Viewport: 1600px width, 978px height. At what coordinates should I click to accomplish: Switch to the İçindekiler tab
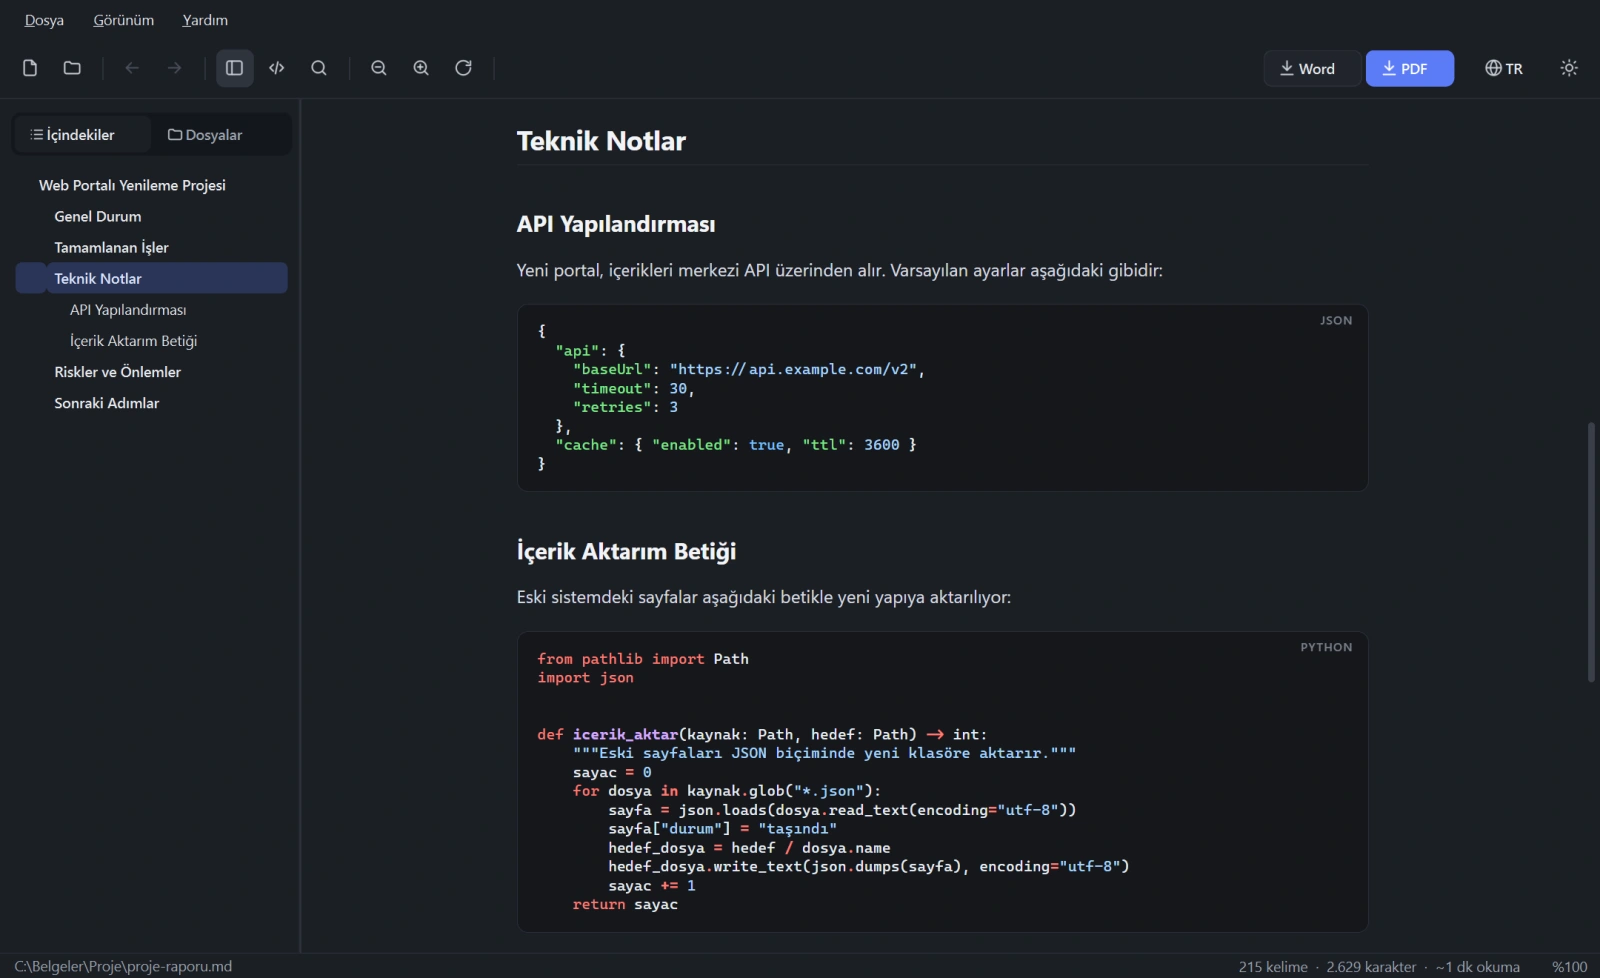coord(82,135)
